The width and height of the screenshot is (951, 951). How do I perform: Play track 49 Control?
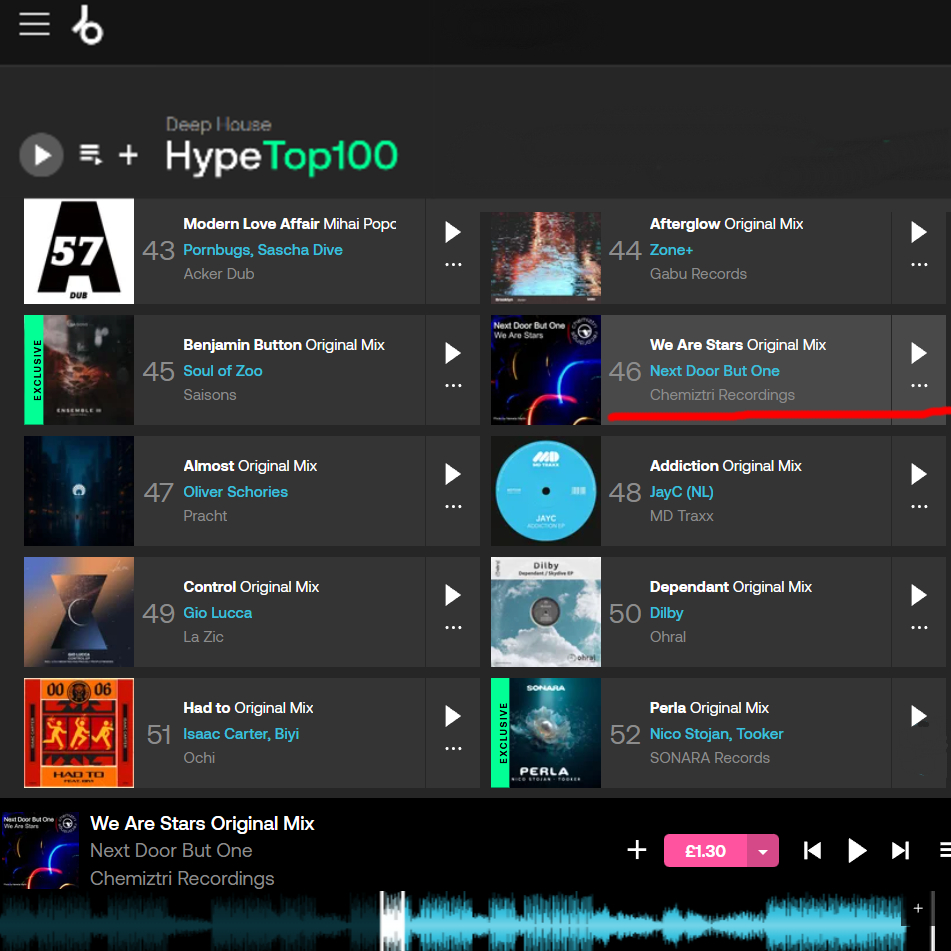453,595
